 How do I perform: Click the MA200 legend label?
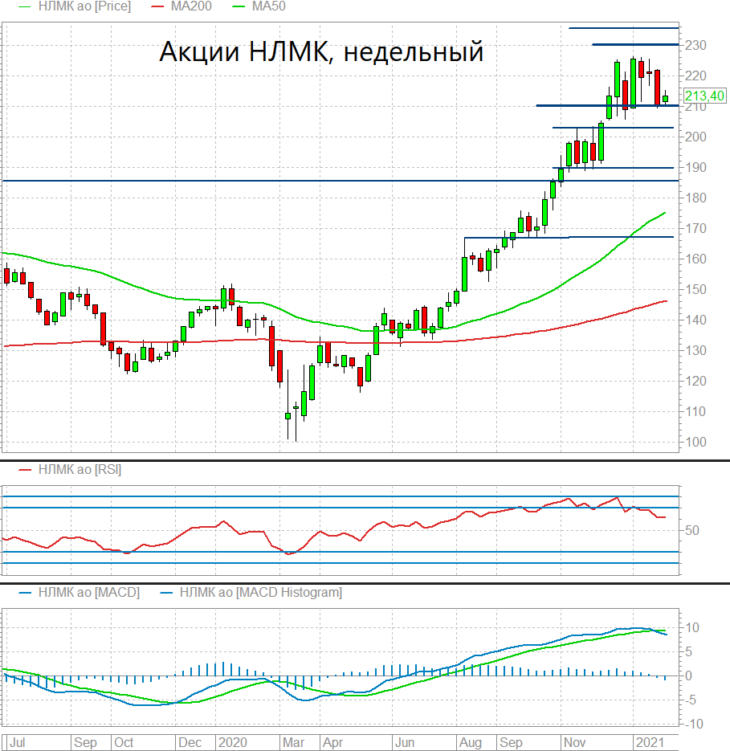pos(191,7)
